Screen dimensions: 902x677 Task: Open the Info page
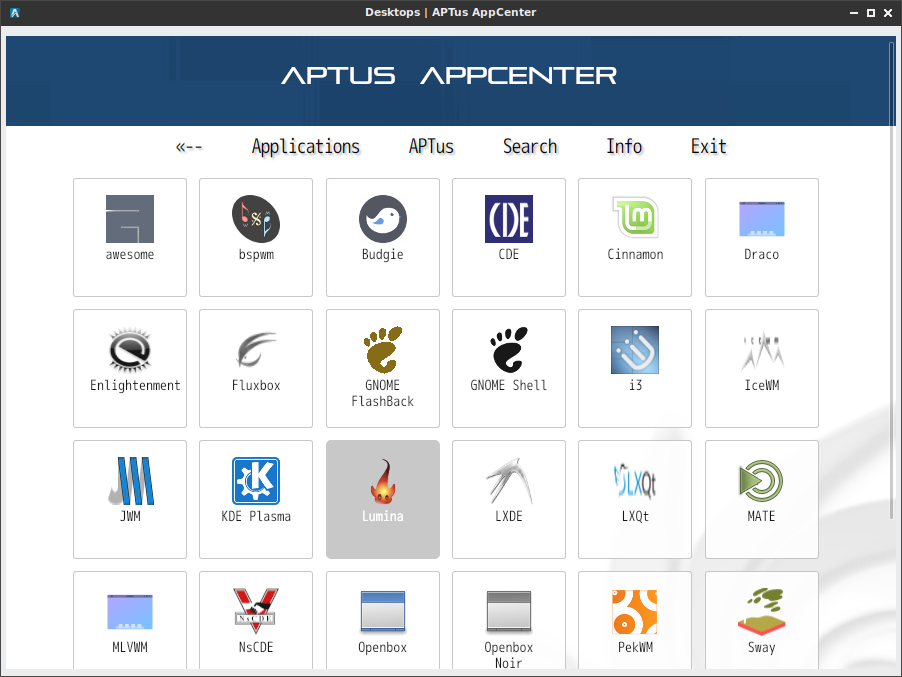[x=624, y=147]
